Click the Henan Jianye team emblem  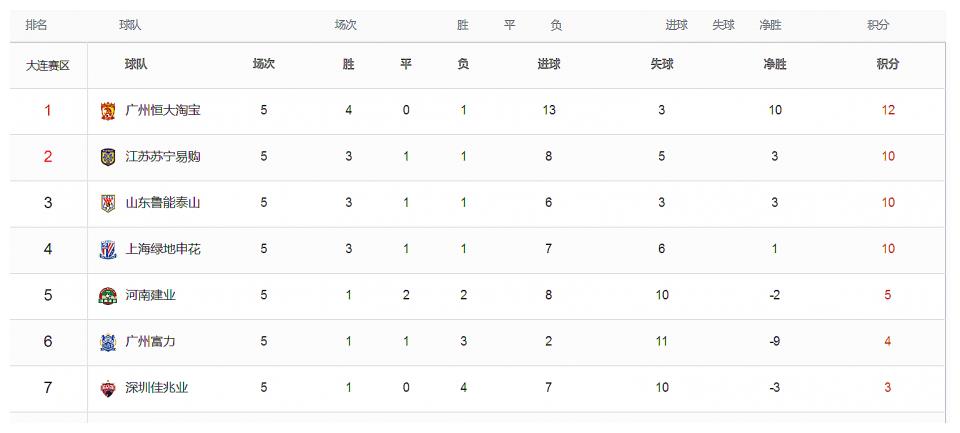[108, 296]
